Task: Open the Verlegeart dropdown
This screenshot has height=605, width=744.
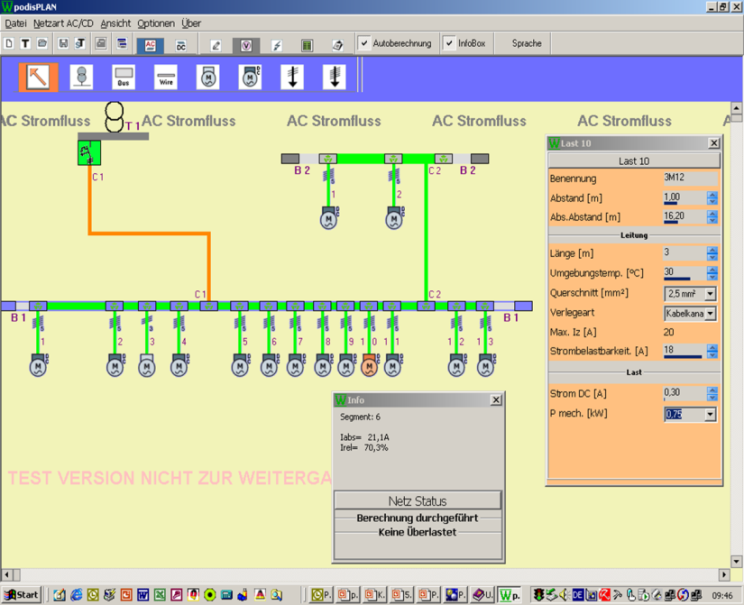Action: 710,313
